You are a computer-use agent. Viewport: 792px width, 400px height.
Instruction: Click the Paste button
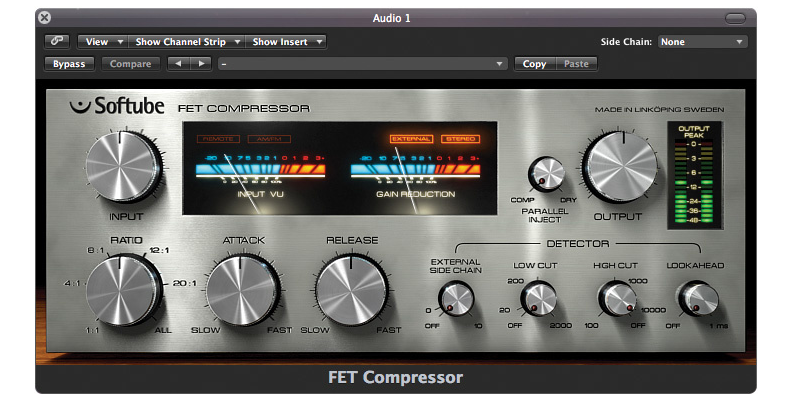coord(576,64)
